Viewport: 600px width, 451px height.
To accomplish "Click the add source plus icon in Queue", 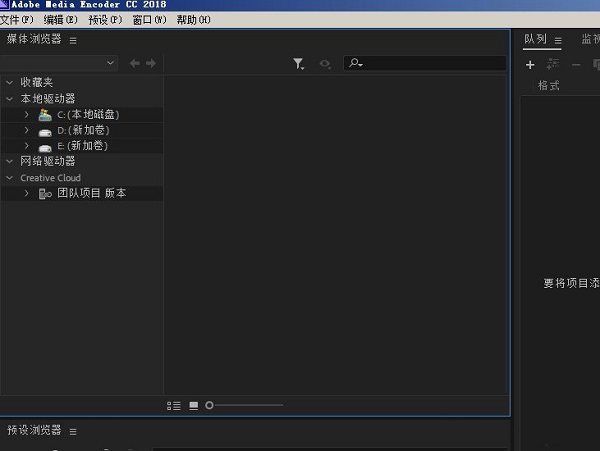I will point(530,65).
